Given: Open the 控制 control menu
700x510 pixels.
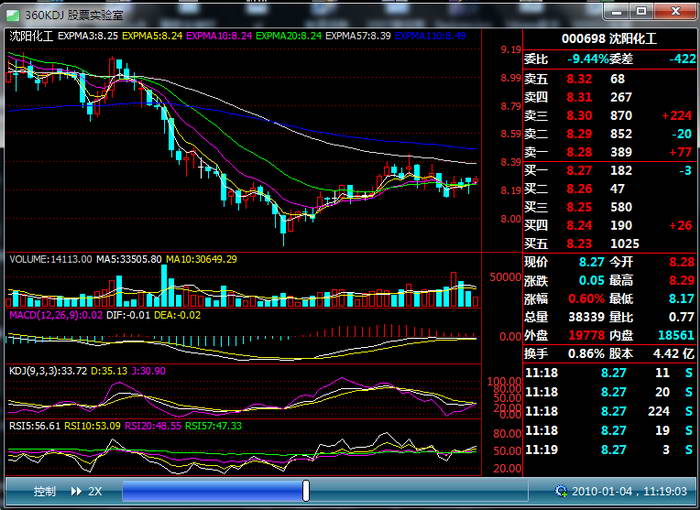Looking at the screenshot, I should click(45, 491).
